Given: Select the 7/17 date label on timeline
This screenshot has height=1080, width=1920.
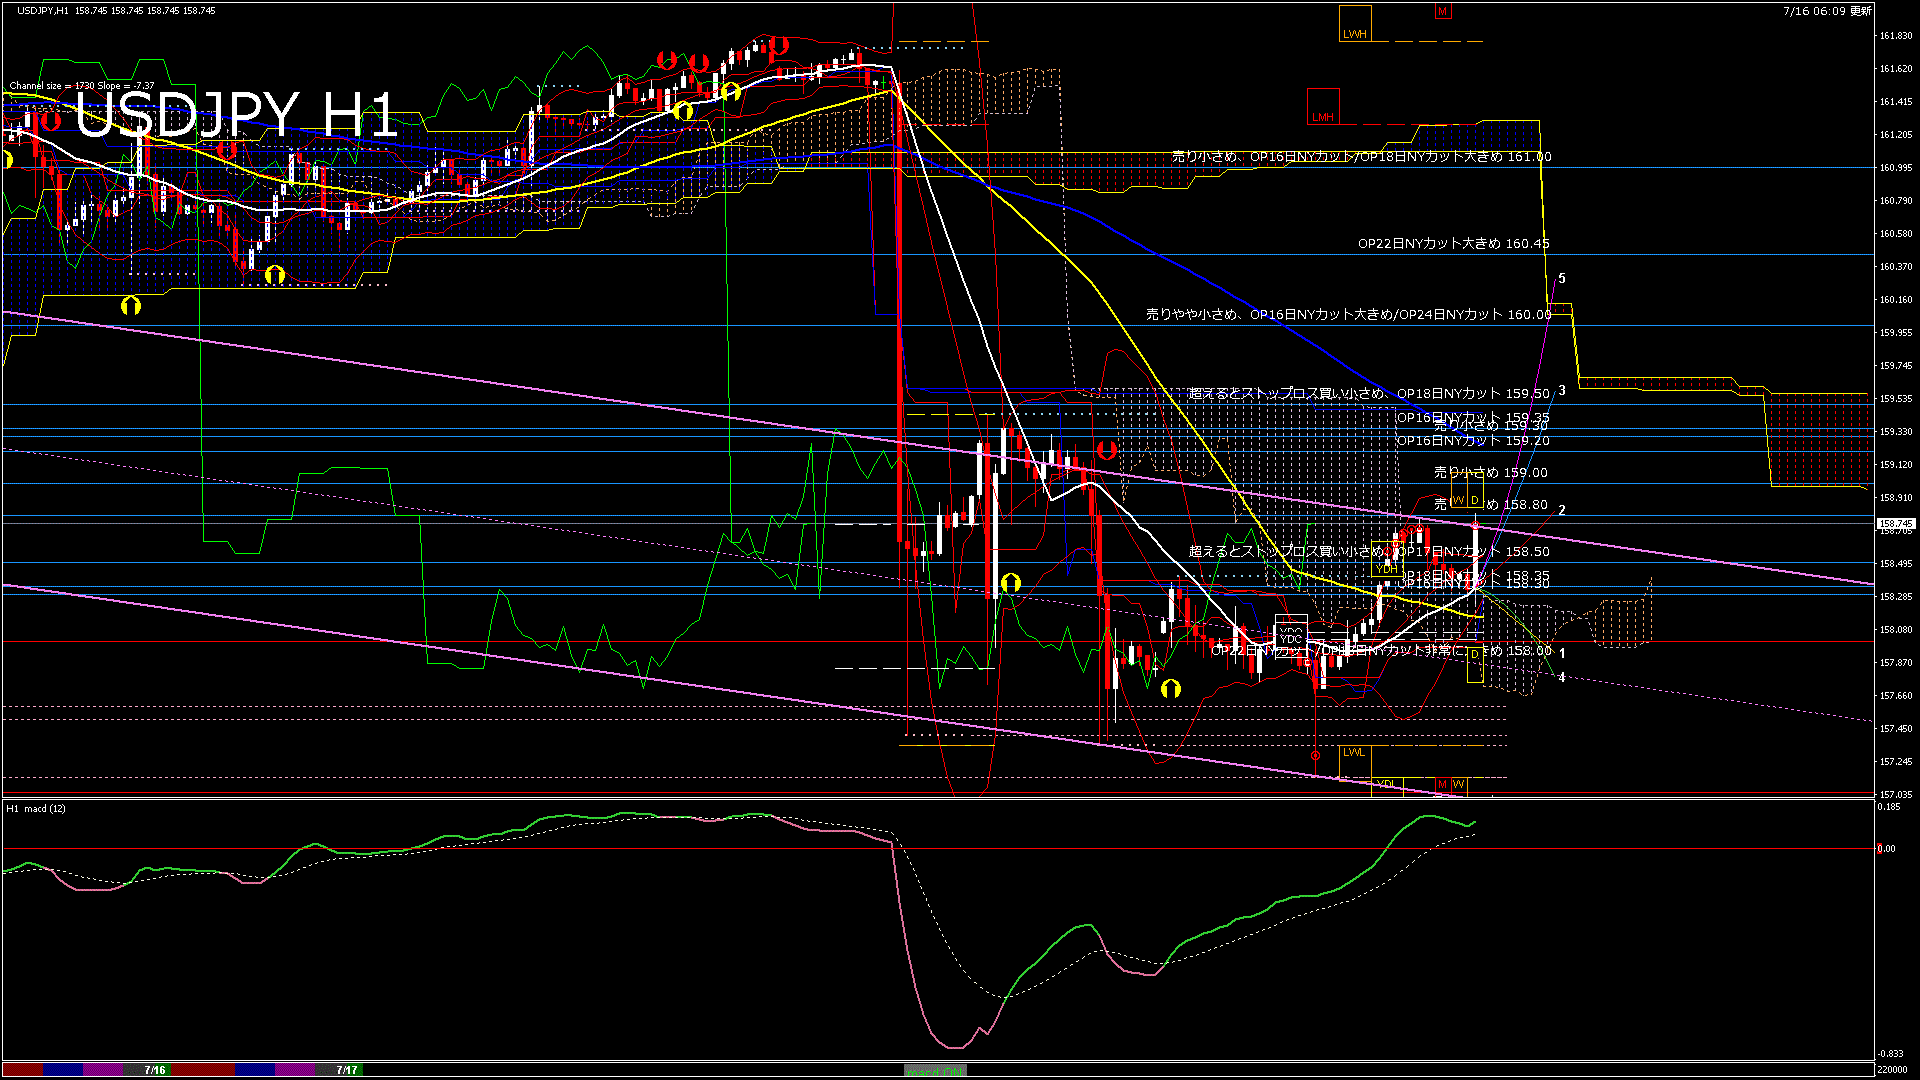Looking at the screenshot, I should click(x=347, y=1070).
